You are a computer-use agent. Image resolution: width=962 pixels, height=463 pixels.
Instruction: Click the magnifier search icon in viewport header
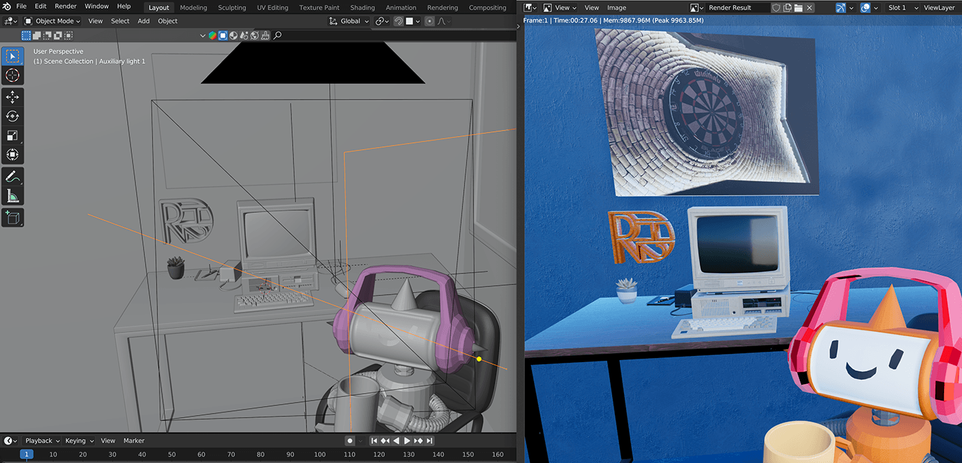277,36
